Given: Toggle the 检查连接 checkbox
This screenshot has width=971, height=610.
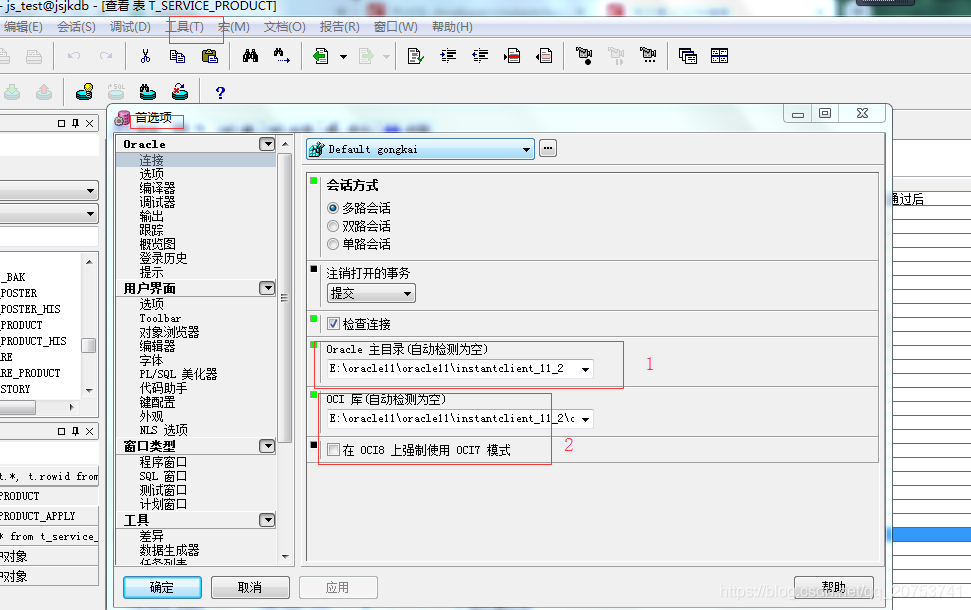Looking at the screenshot, I should [333, 324].
